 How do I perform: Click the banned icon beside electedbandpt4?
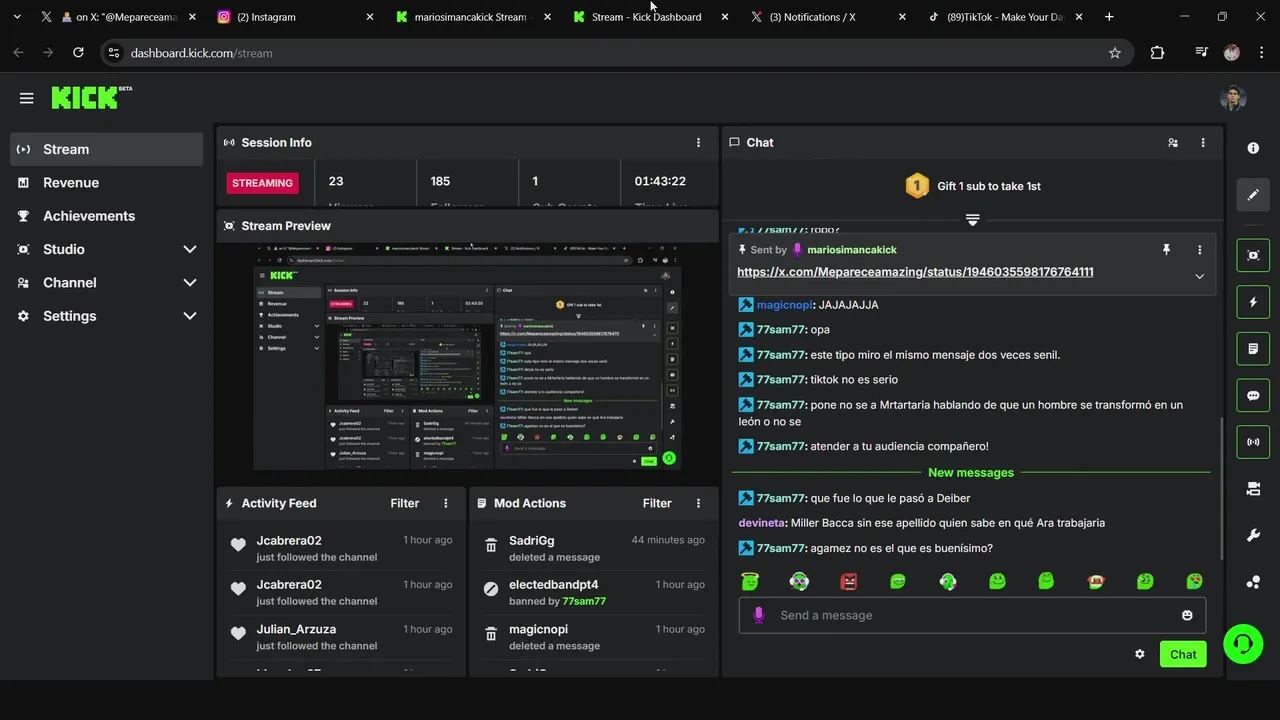tap(491, 589)
